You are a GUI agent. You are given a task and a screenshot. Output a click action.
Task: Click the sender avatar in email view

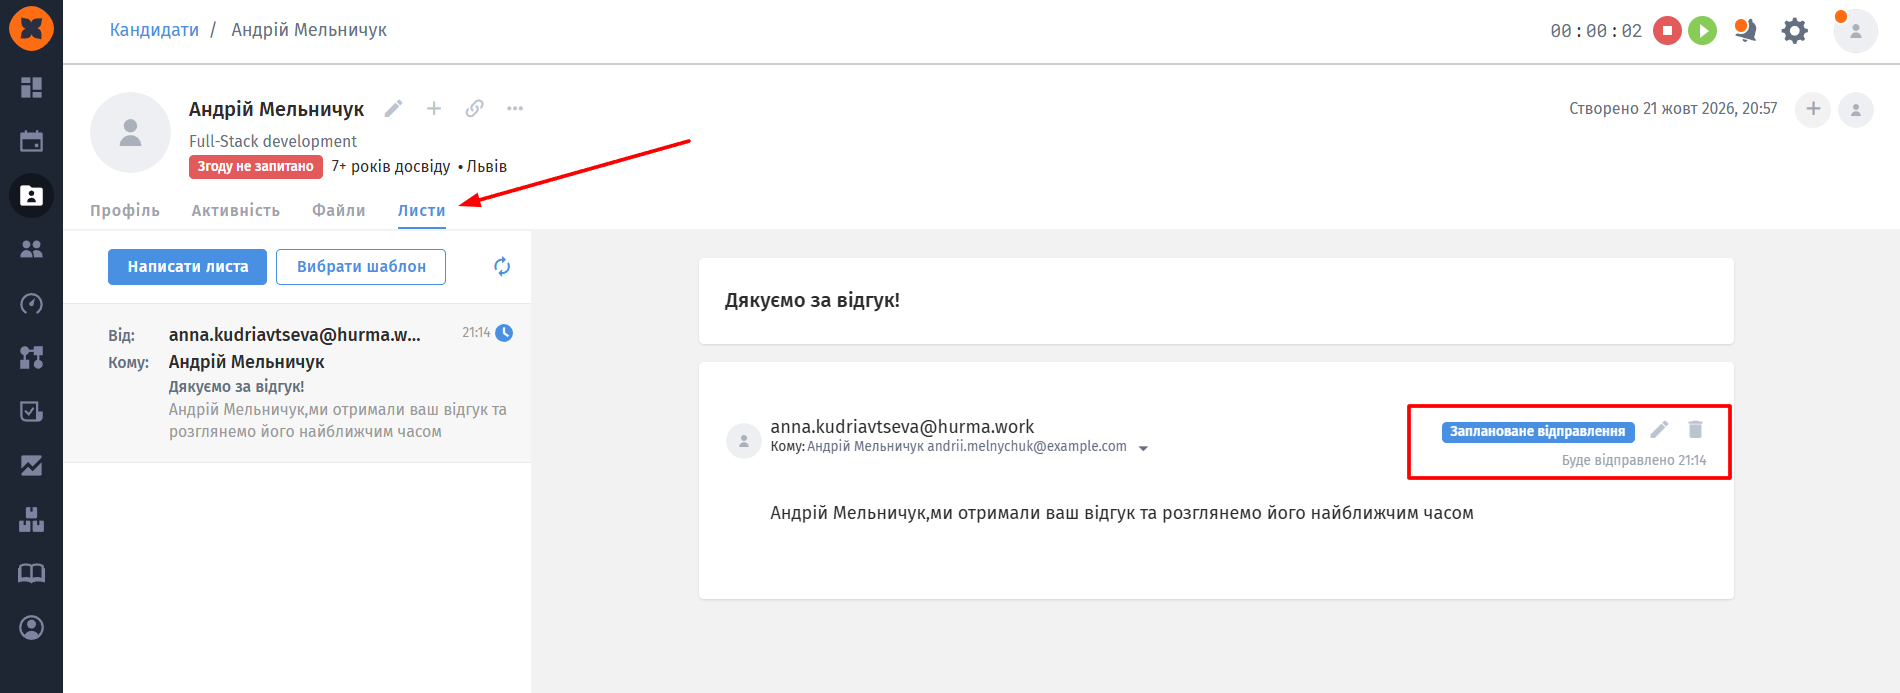pos(743,440)
